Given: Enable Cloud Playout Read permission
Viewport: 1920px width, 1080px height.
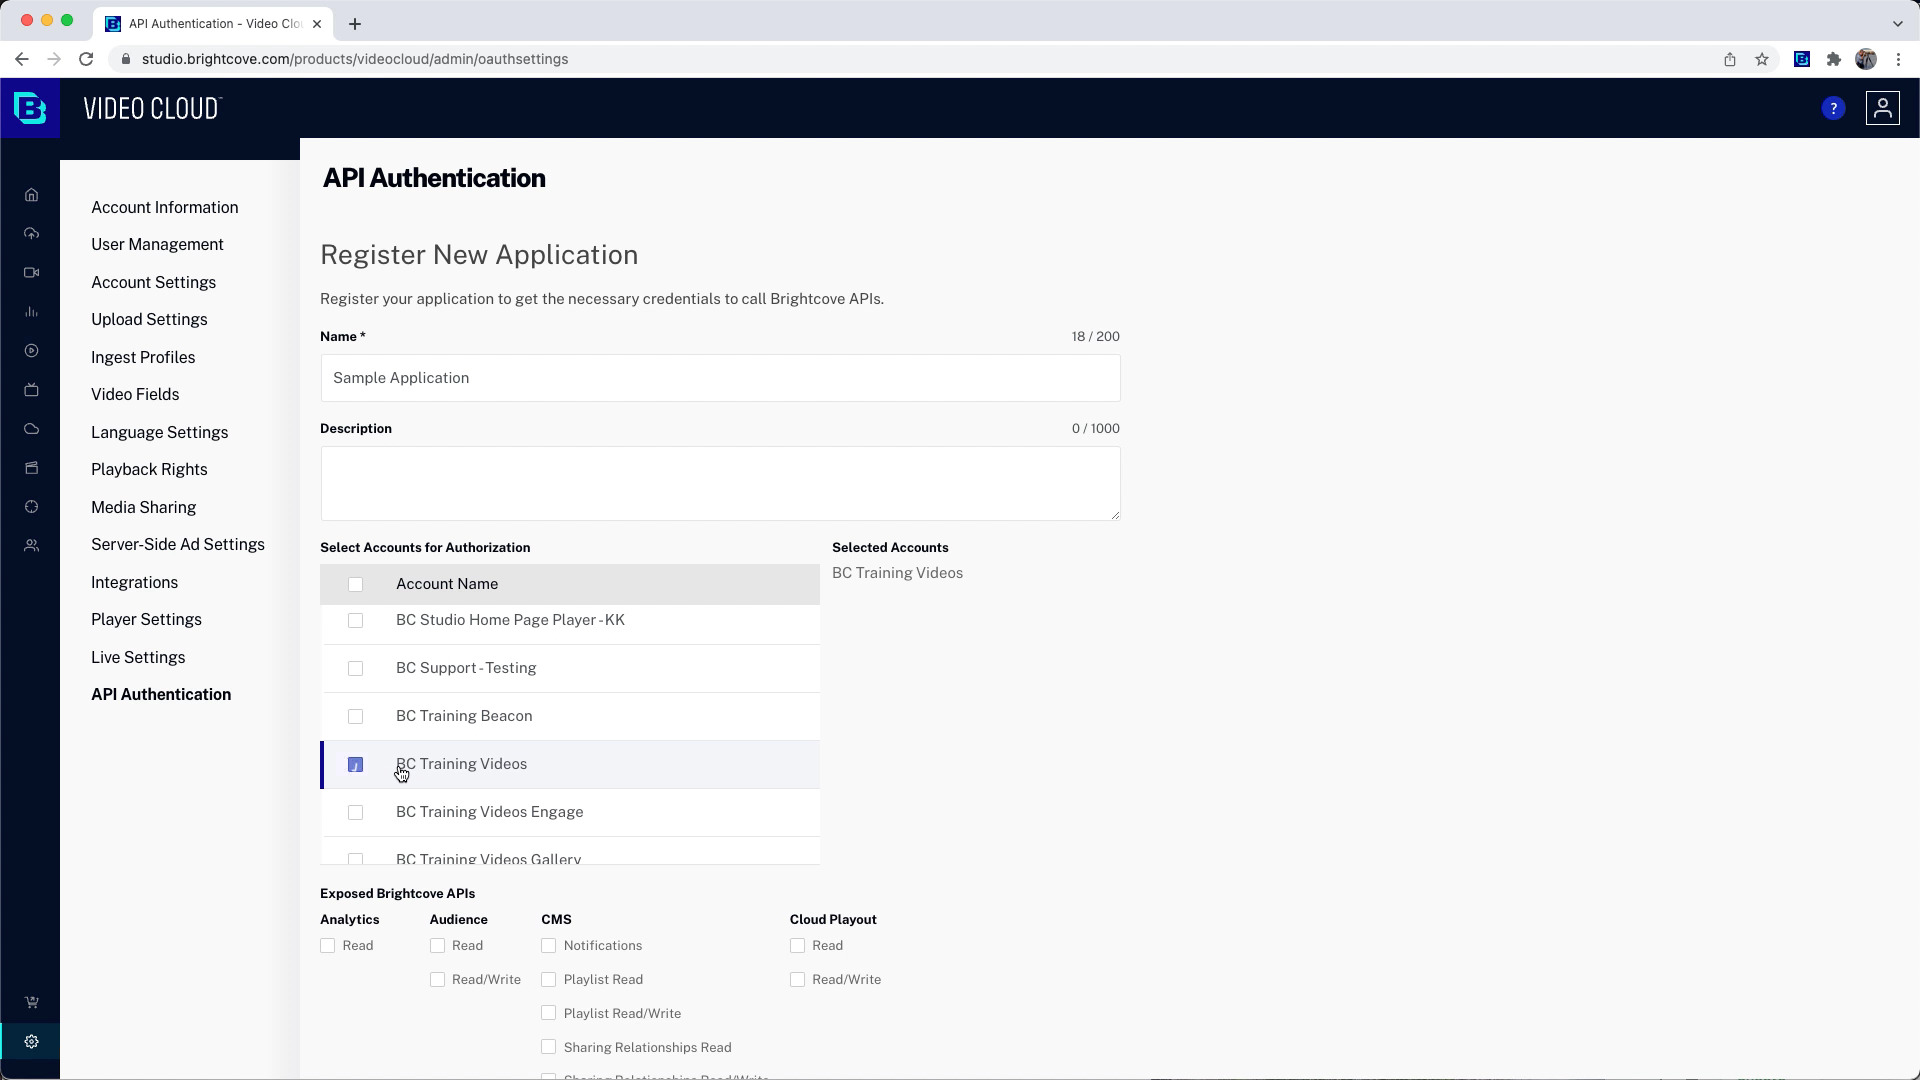Looking at the screenshot, I should click(798, 944).
